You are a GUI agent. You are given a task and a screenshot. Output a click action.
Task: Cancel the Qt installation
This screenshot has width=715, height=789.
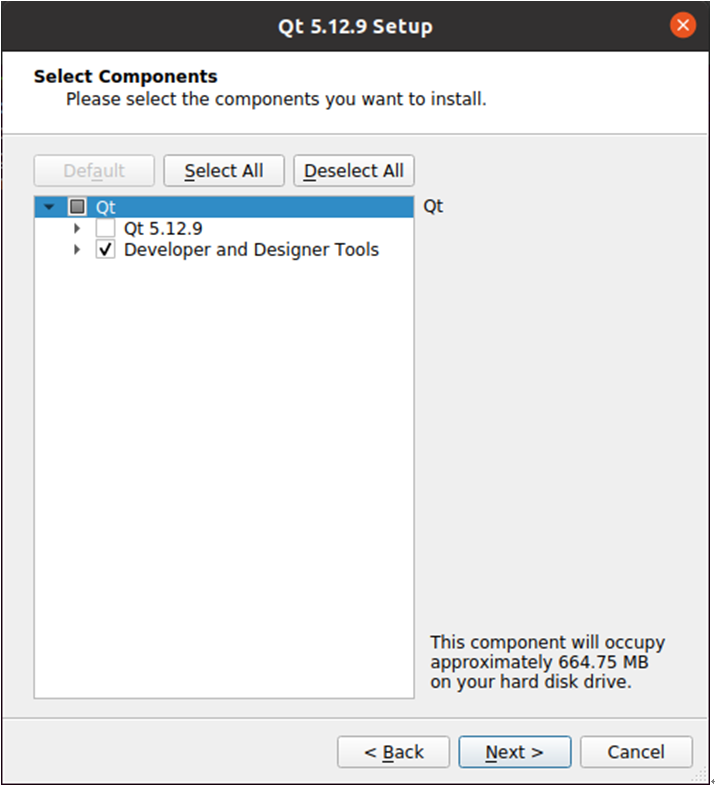[636, 752]
